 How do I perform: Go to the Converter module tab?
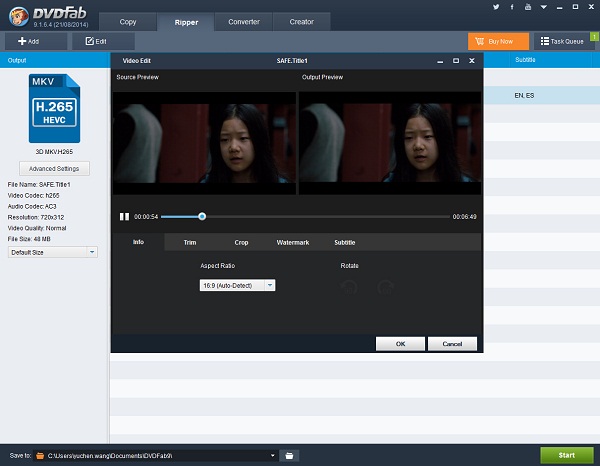pyautogui.click(x=243, y=21)
